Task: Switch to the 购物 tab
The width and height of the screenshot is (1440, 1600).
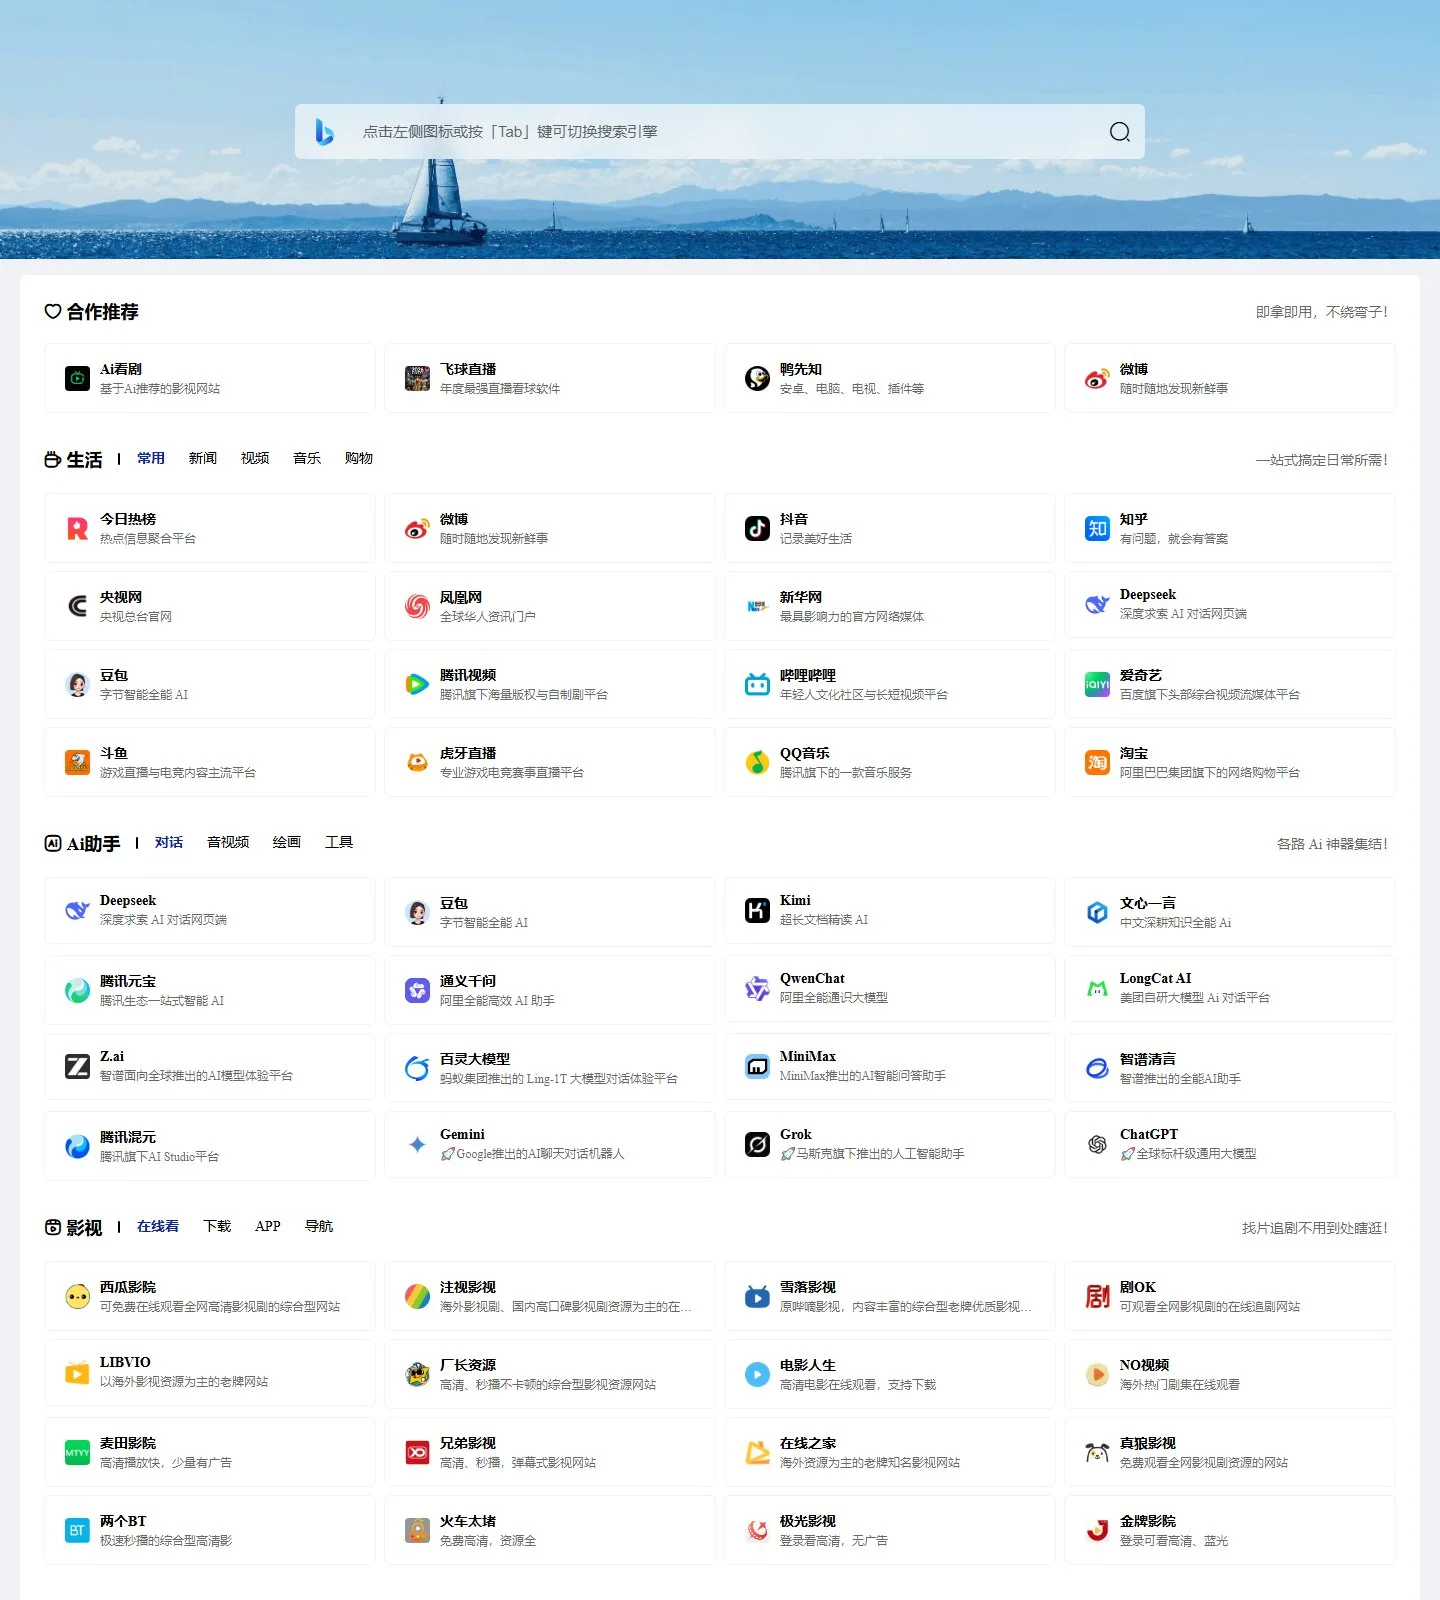Action: click(x=359, y=458)
